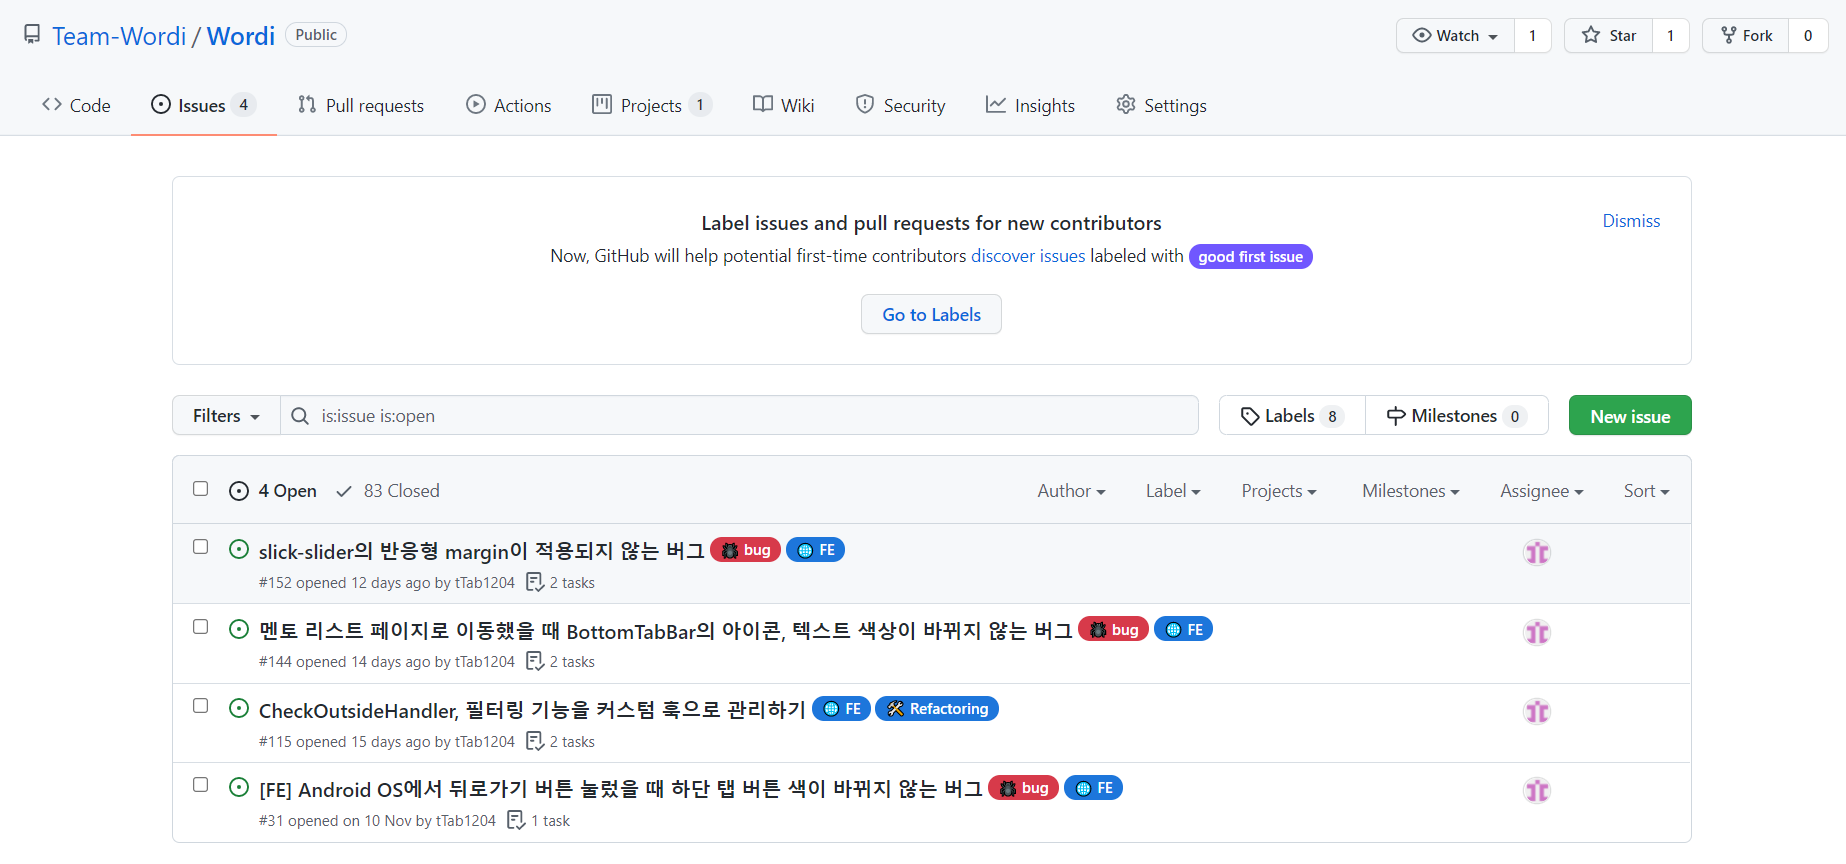Click the 4 Open issues icon
The height and width of the screenshot is (864, 1846).
(x=239, y=491)
